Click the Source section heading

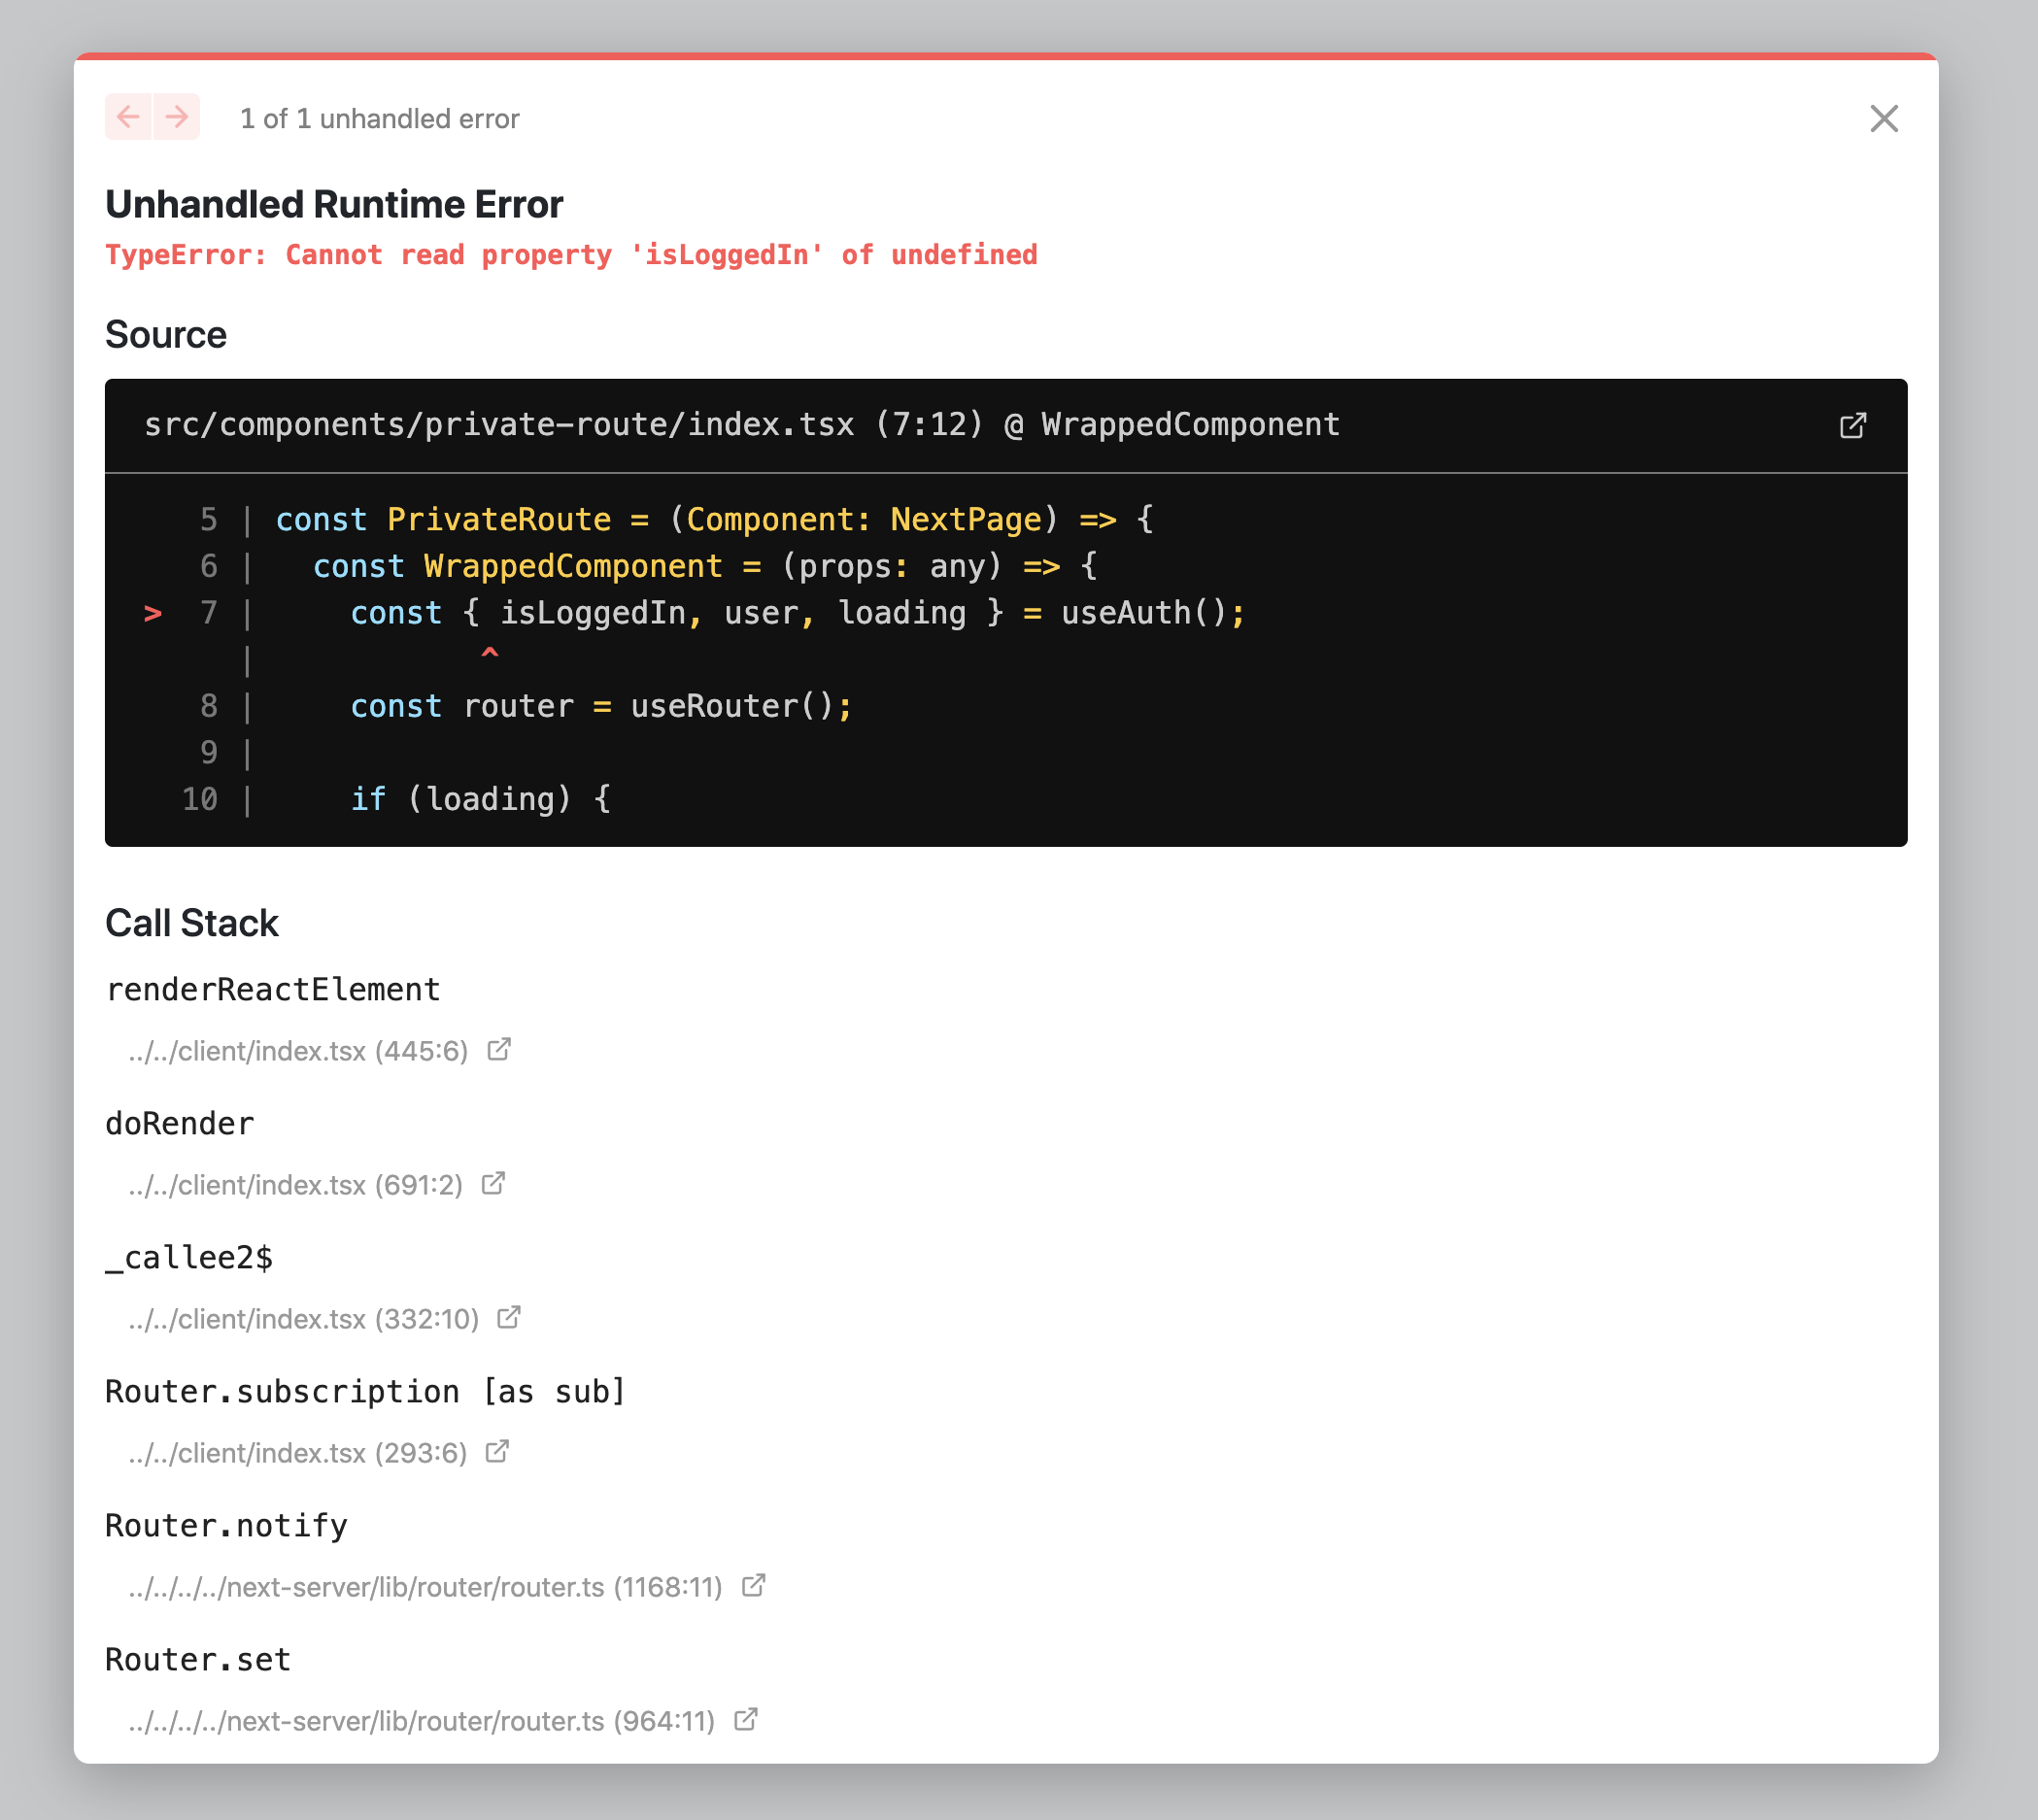pyautogui.click(x=165, y=335)
